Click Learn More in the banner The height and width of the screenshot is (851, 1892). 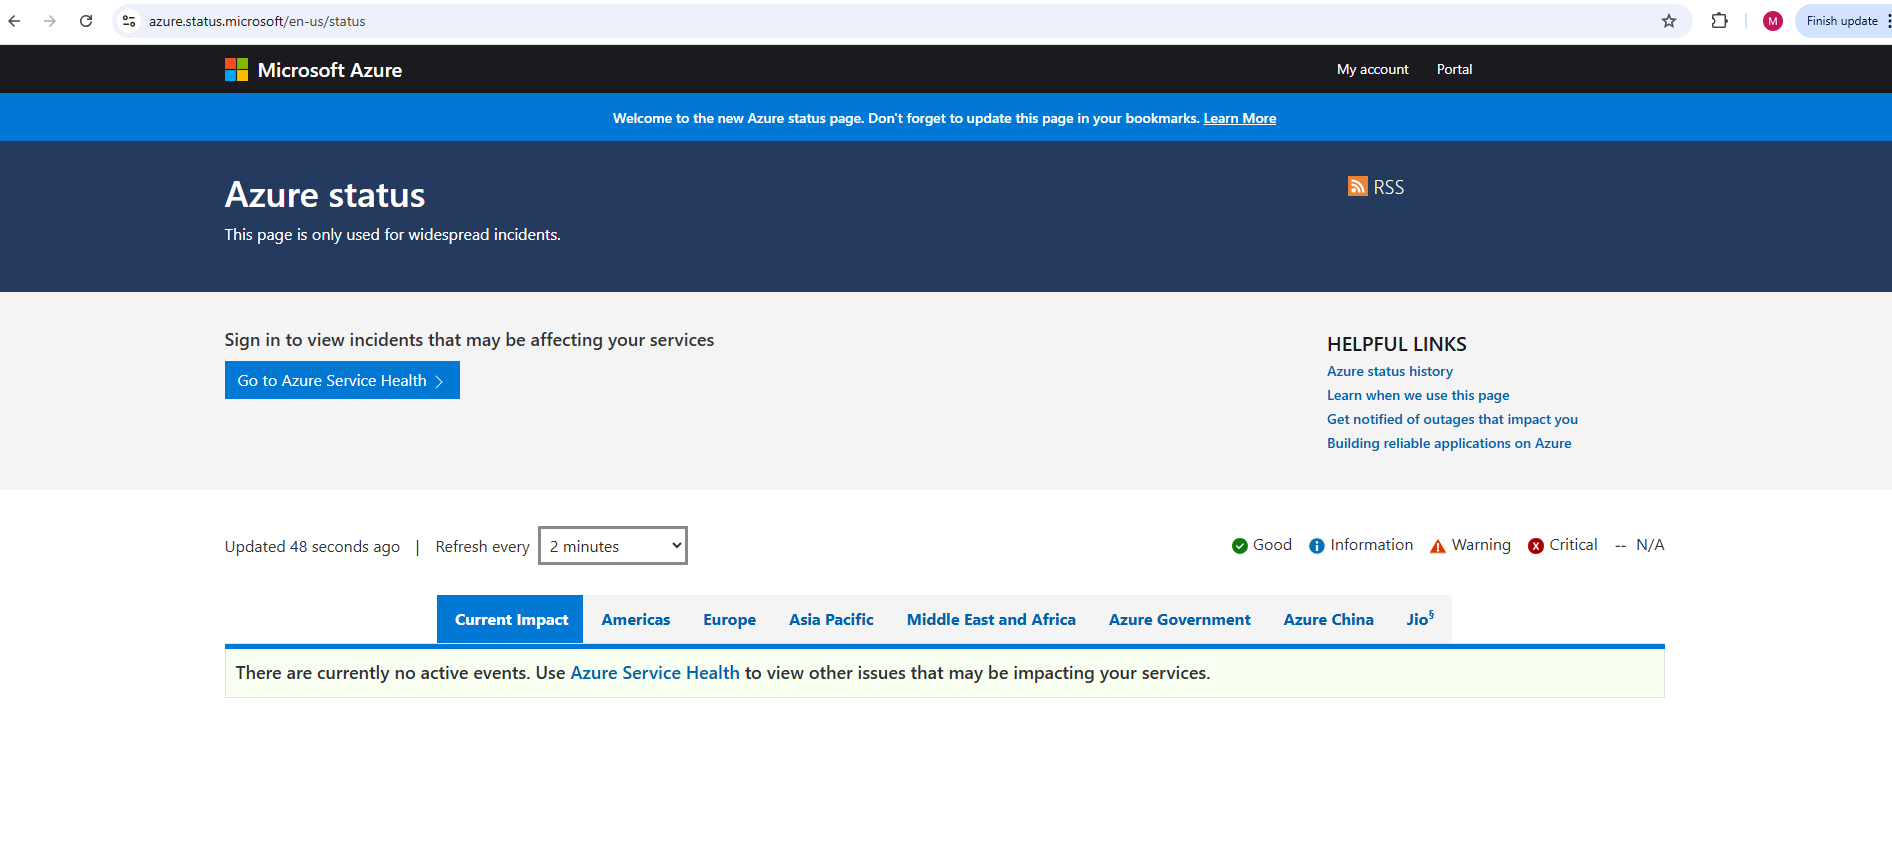tap(1239, 118)
